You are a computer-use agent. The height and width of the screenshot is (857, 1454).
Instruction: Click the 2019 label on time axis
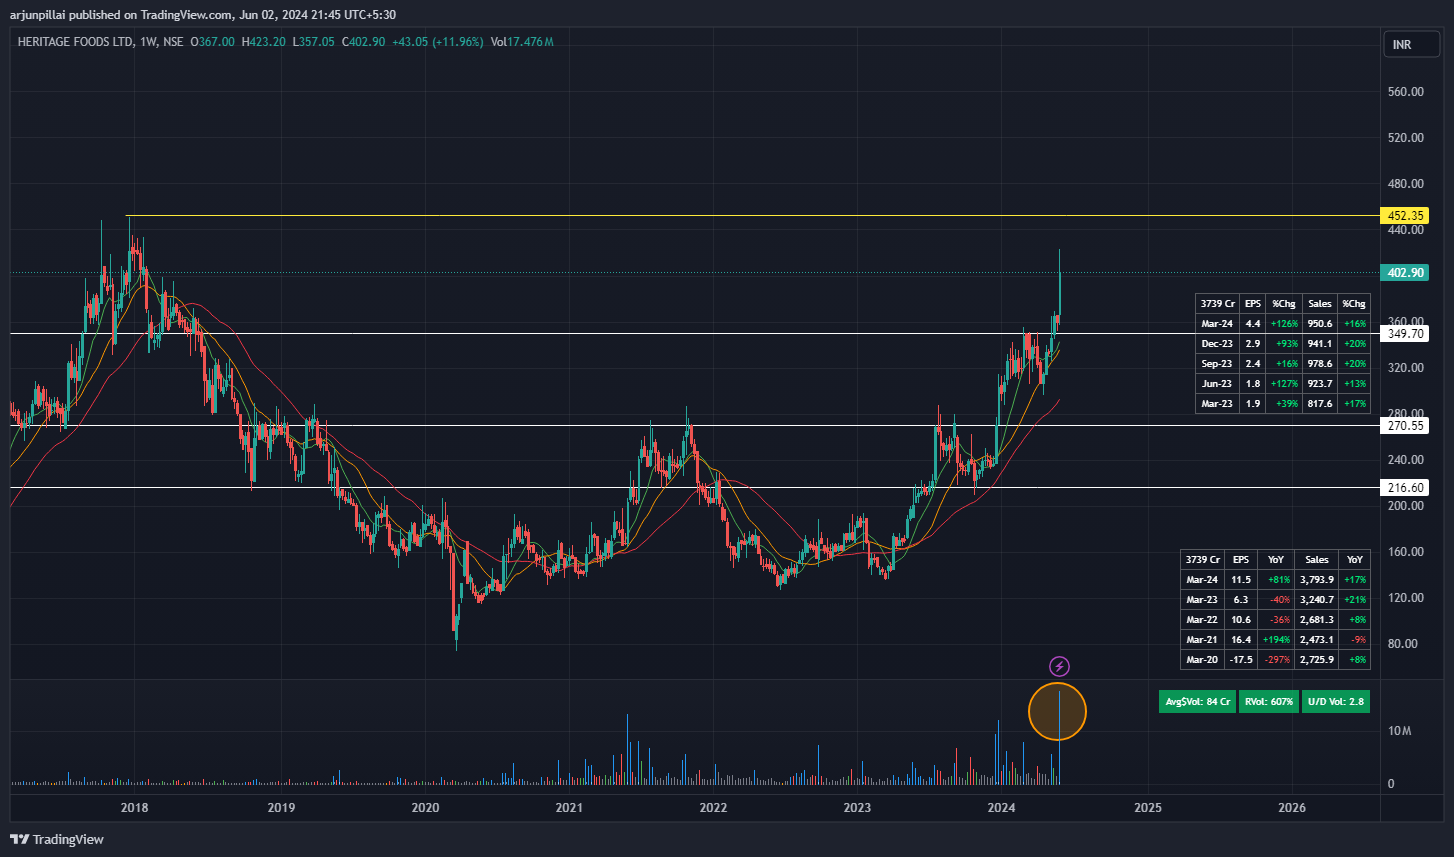tap(281, 807)
